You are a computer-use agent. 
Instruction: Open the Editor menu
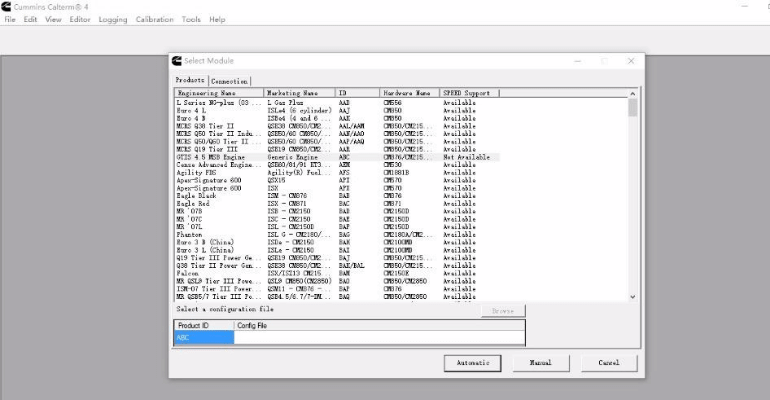point(80,20)
